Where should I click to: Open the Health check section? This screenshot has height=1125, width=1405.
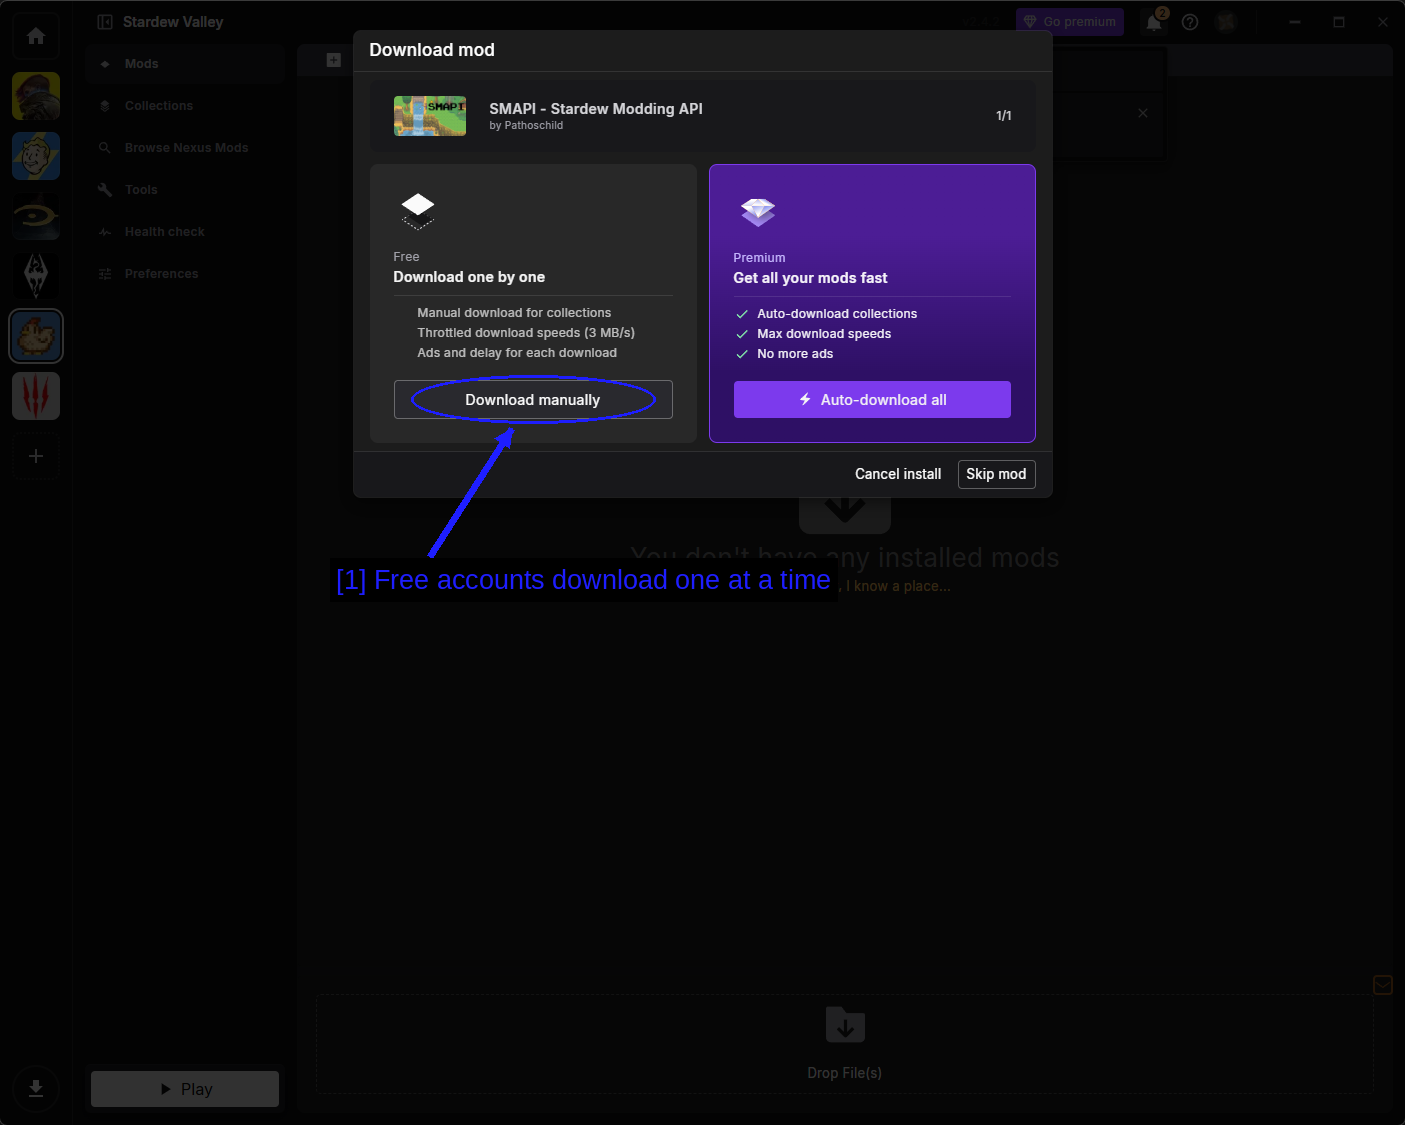184,232
